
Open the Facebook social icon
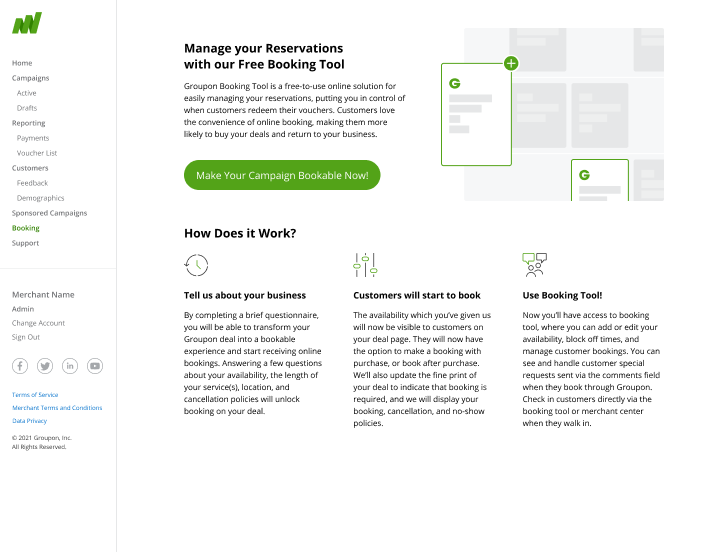tap(20, 366)
